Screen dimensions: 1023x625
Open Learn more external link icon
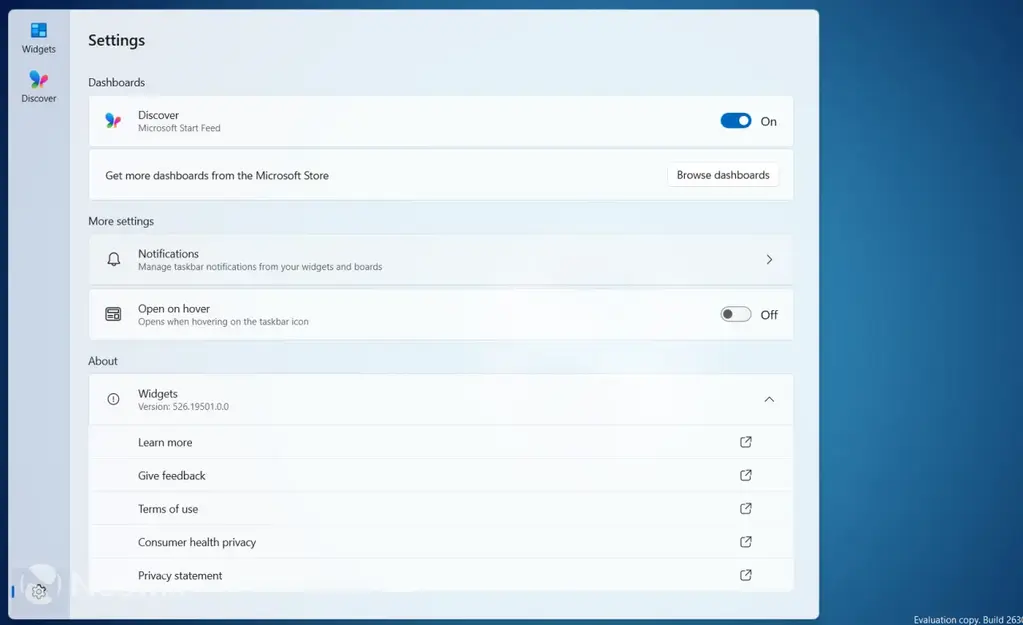(746, 442)
